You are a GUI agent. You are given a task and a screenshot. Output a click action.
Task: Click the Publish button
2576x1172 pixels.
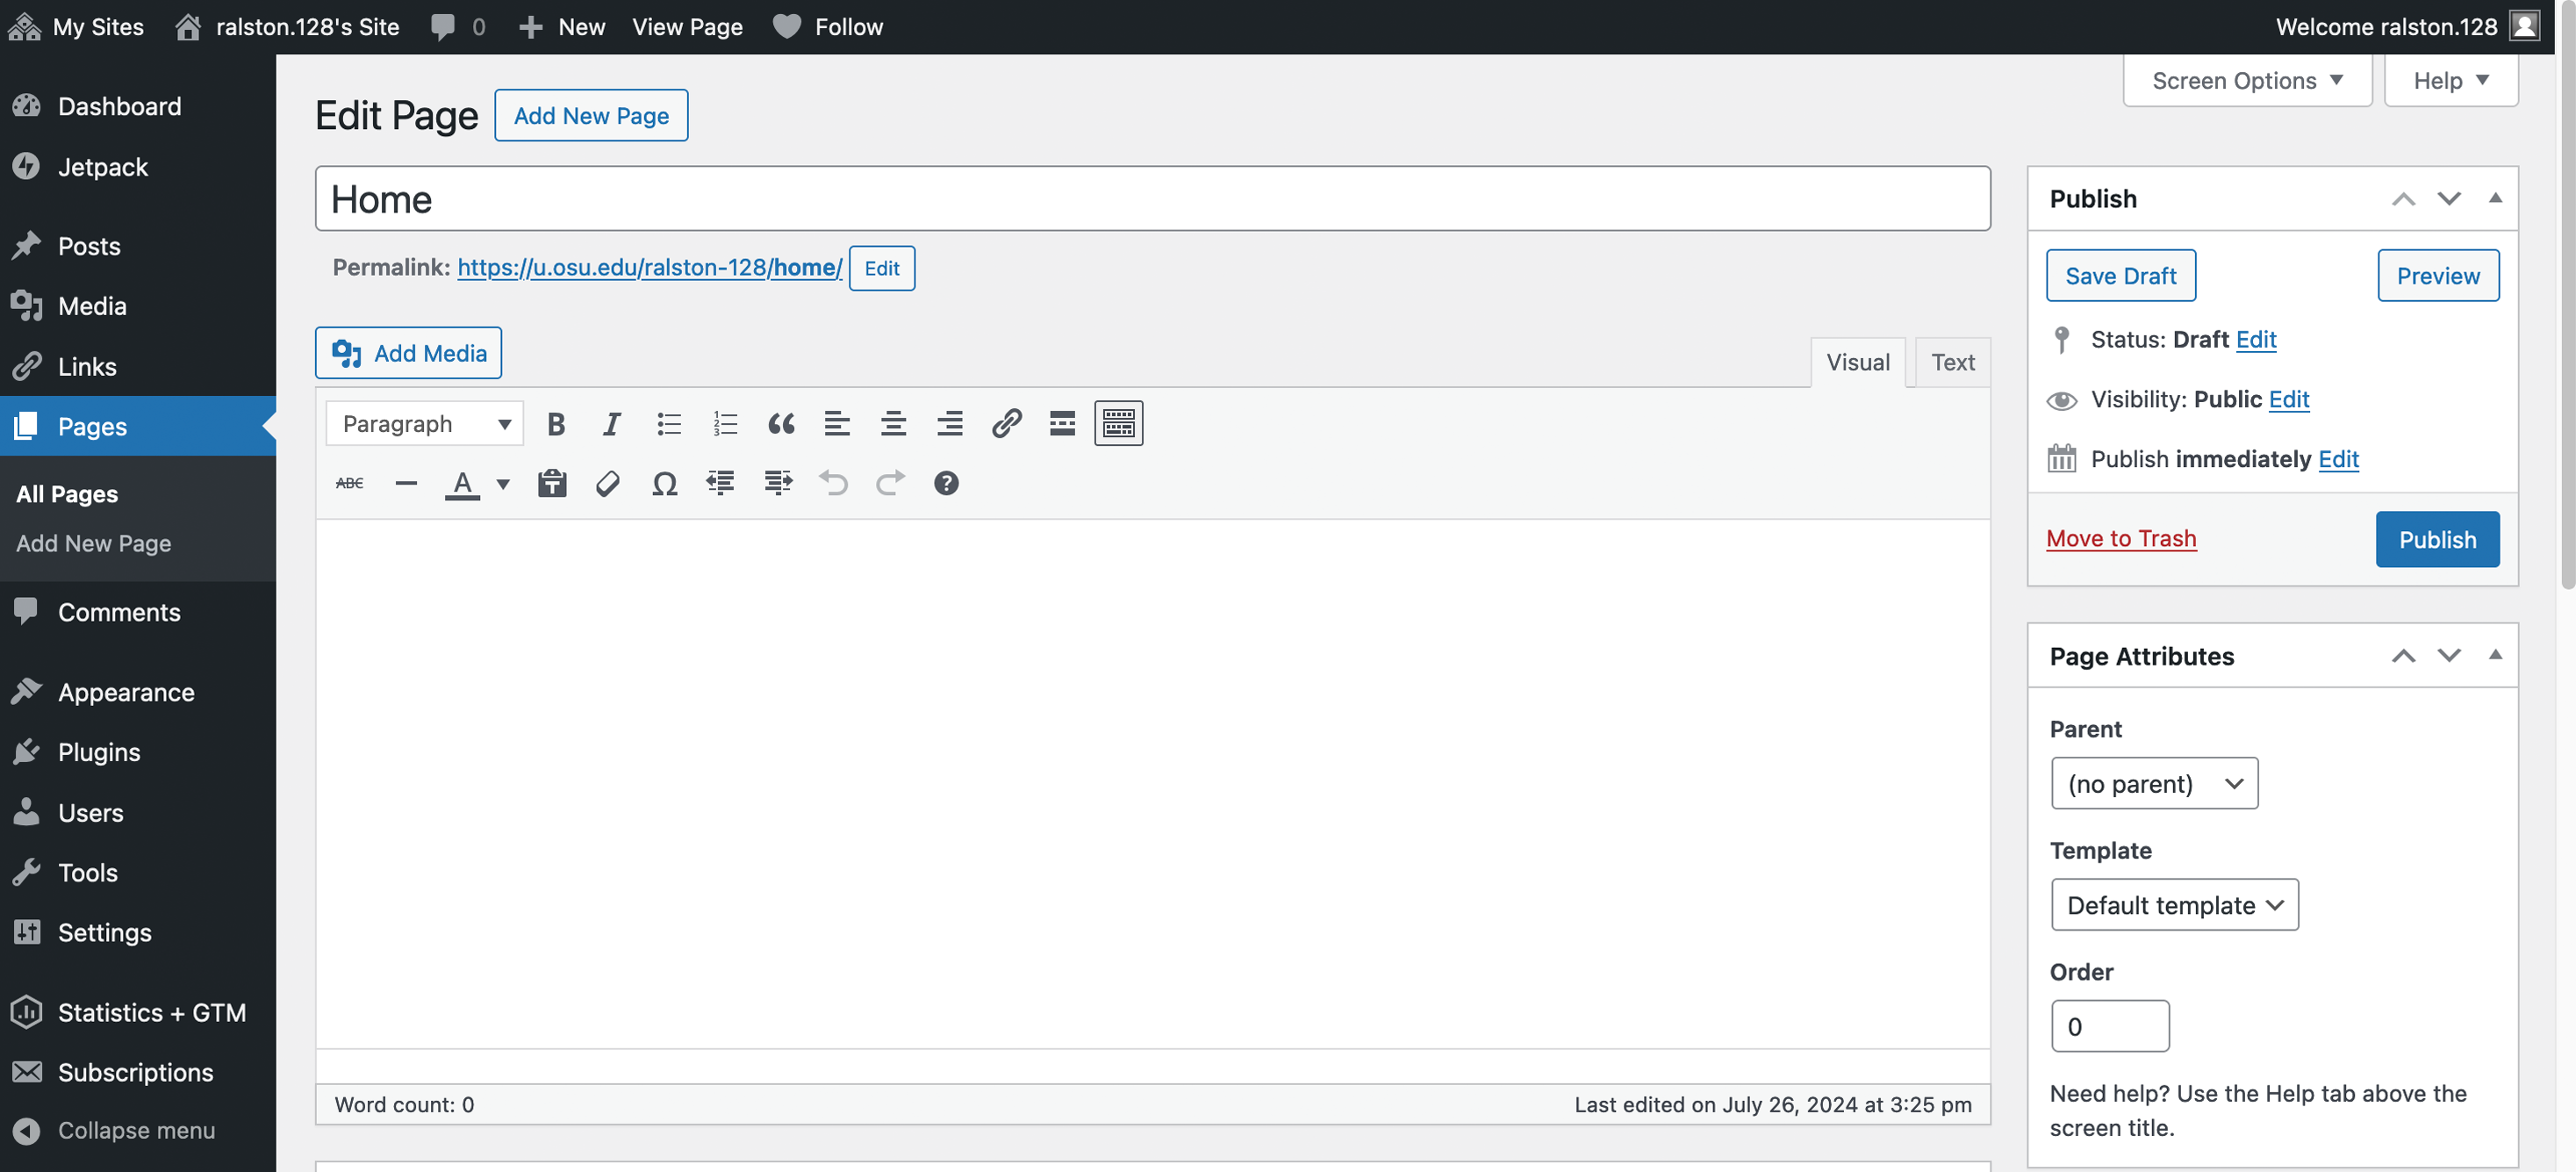point(2436,539)
